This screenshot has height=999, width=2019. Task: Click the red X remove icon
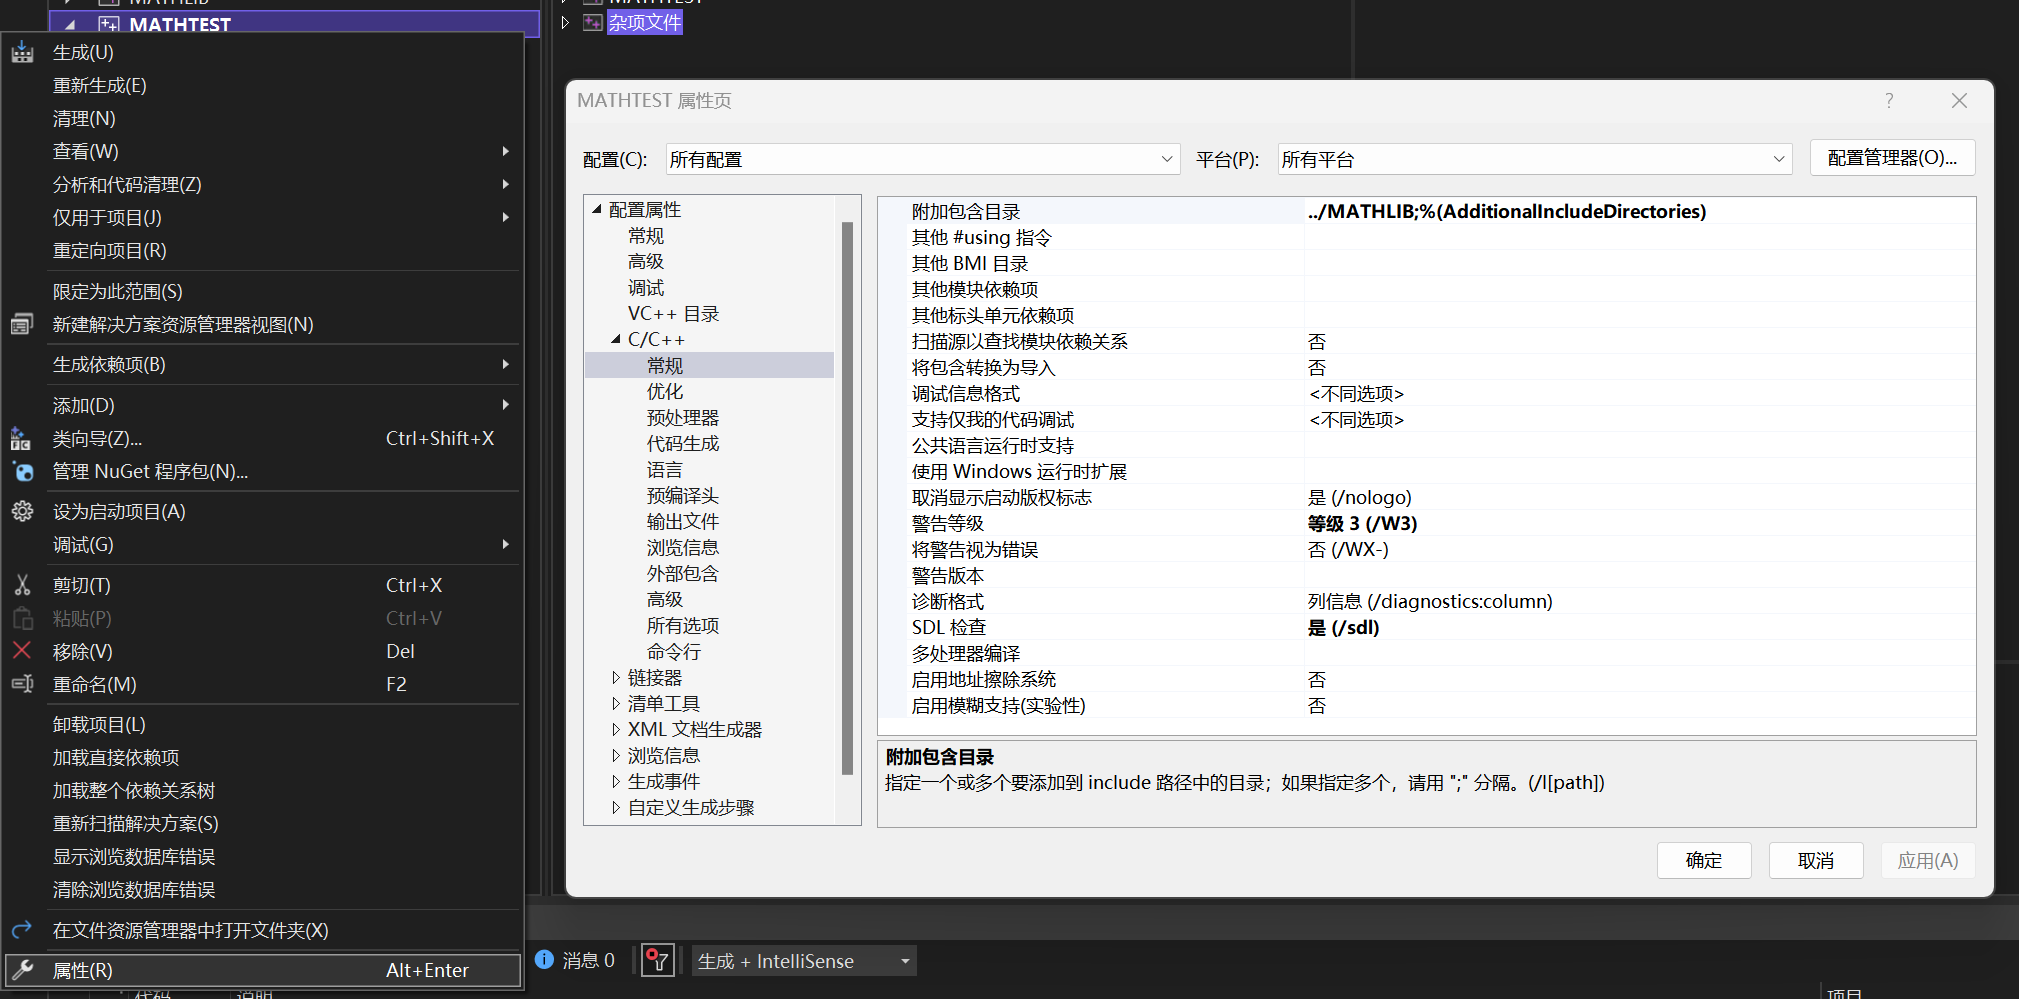coord(22,651)
